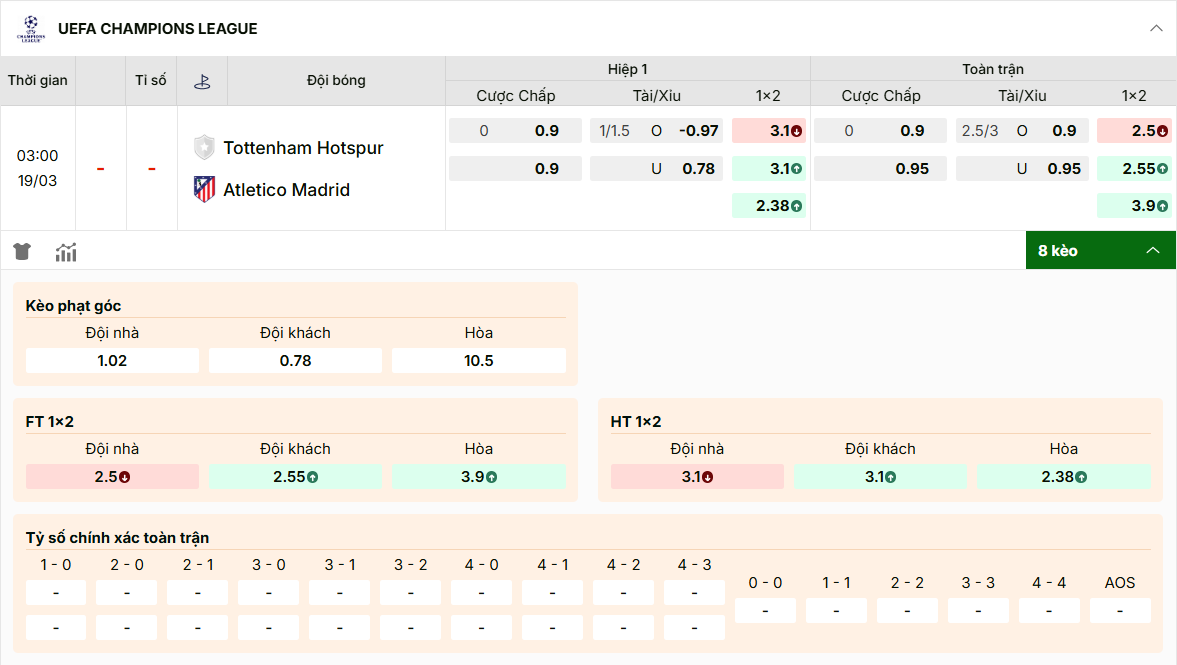The width and height of the screenshot is (1177, 665).
Task: Click the Tottenham Hotspur club crest
Action: click(x=203, y=147)
